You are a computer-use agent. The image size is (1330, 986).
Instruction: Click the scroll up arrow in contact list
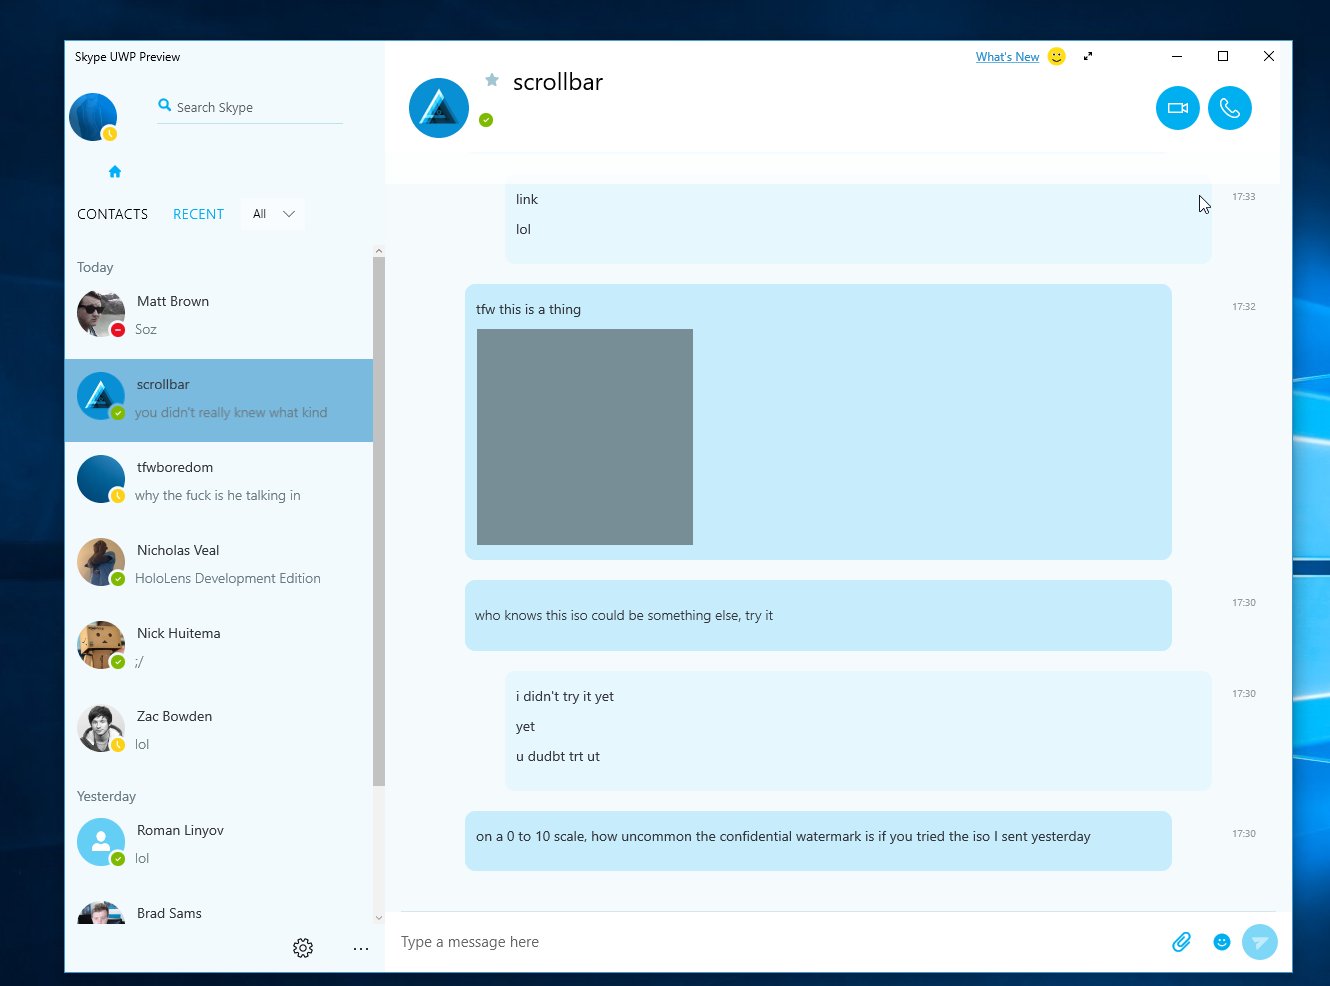[379, 250]
